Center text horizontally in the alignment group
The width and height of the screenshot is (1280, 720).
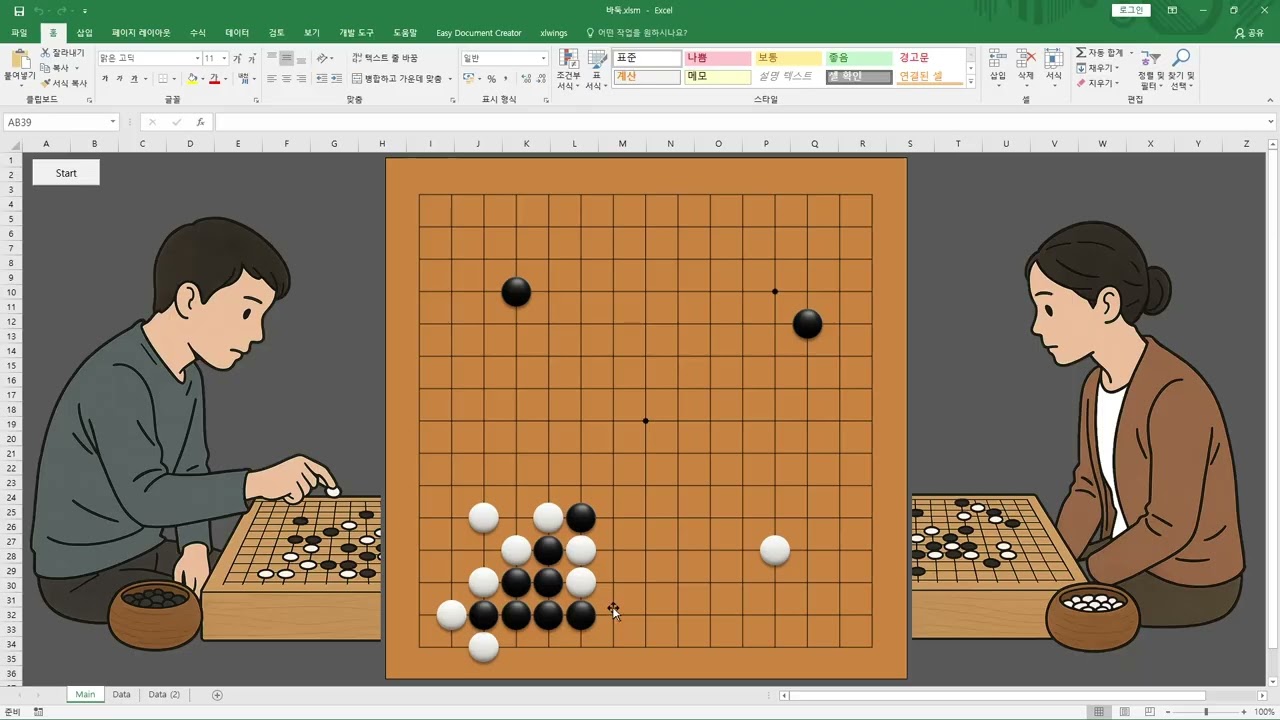286,79
